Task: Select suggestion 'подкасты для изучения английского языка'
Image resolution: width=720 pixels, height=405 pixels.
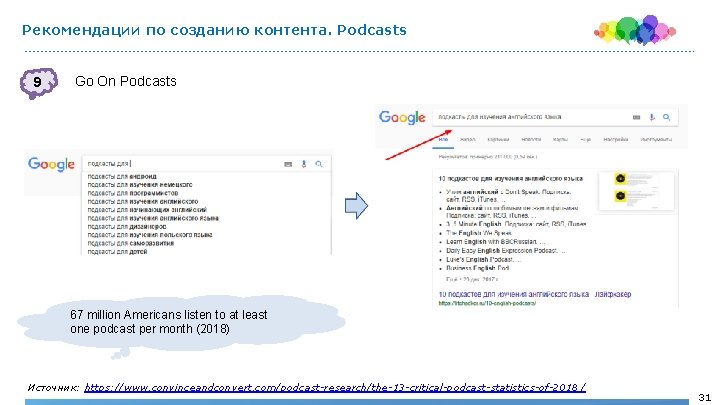Action: pyautogui.click(x=153, y=218)
